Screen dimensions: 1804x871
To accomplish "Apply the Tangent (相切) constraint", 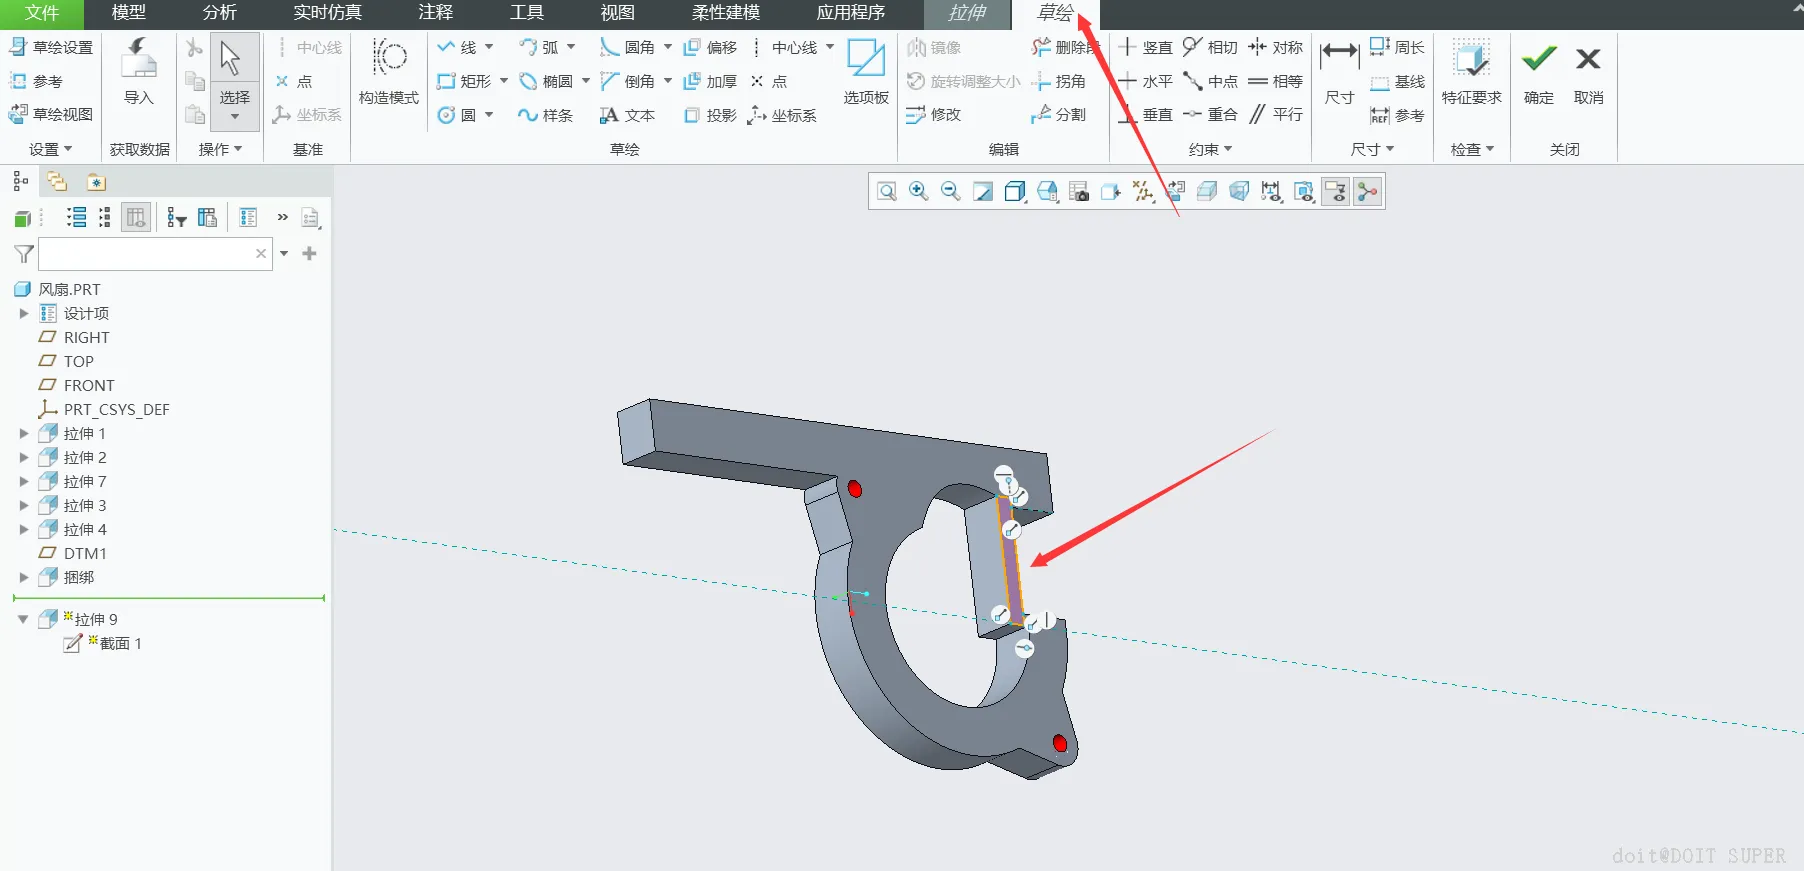I will tap(1210, 47).
